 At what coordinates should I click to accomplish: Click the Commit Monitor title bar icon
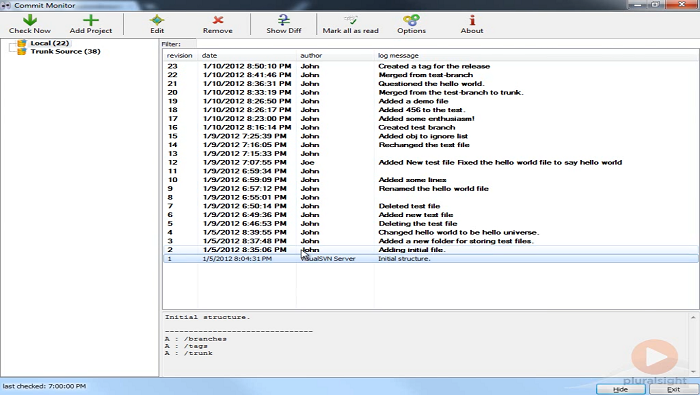[x=6, y=5]
